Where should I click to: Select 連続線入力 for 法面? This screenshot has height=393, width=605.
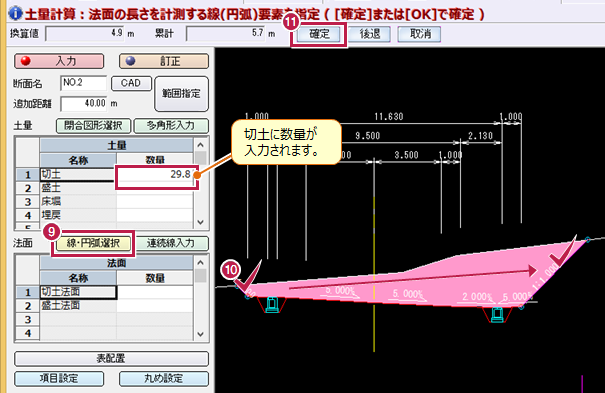click(x=171, y=243)
